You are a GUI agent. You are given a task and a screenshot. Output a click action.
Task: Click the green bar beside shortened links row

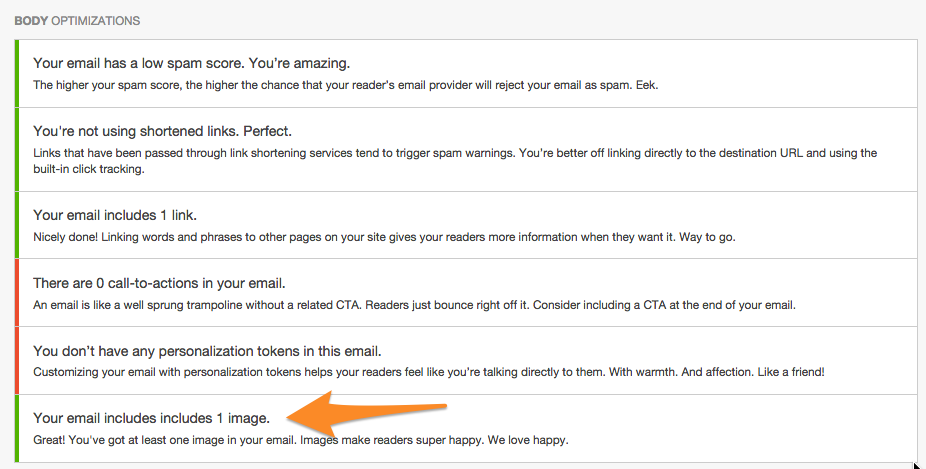click(17, 149)
